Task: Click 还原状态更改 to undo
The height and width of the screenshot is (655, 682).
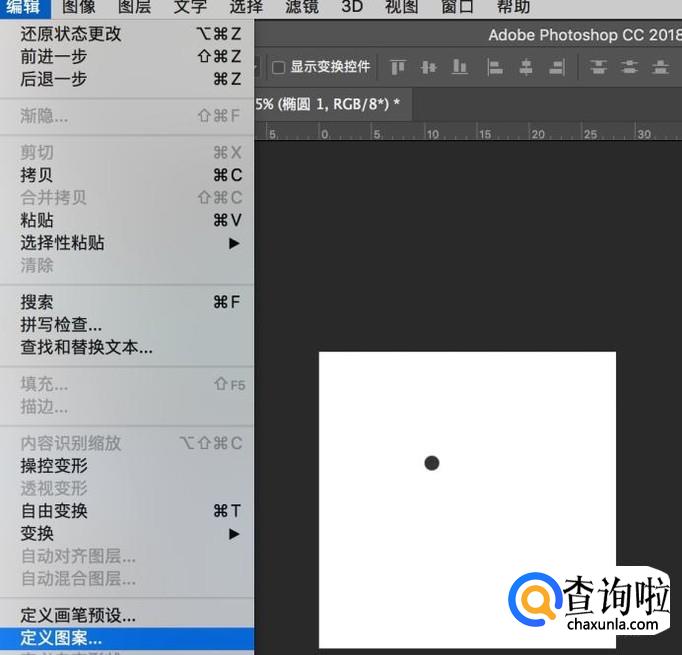Action: 70,34
